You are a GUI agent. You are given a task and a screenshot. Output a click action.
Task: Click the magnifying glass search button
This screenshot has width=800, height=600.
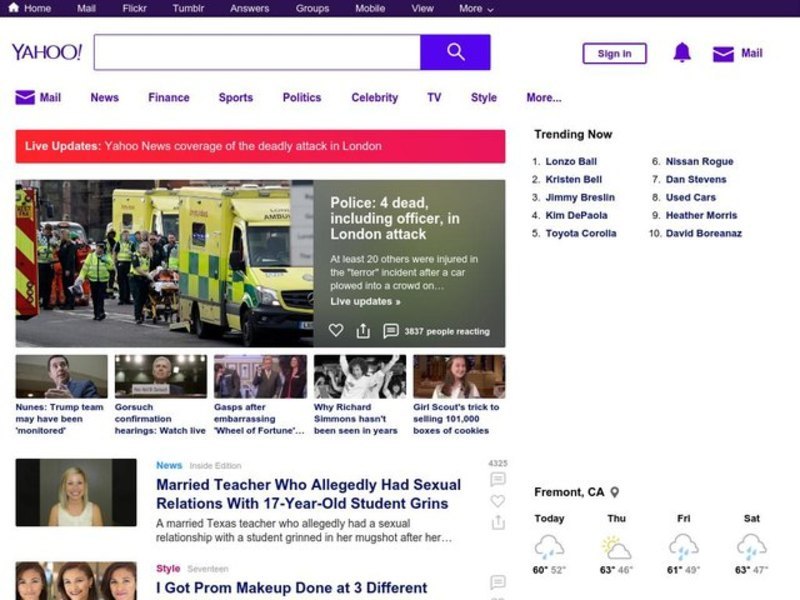click(x=455, y=52)
